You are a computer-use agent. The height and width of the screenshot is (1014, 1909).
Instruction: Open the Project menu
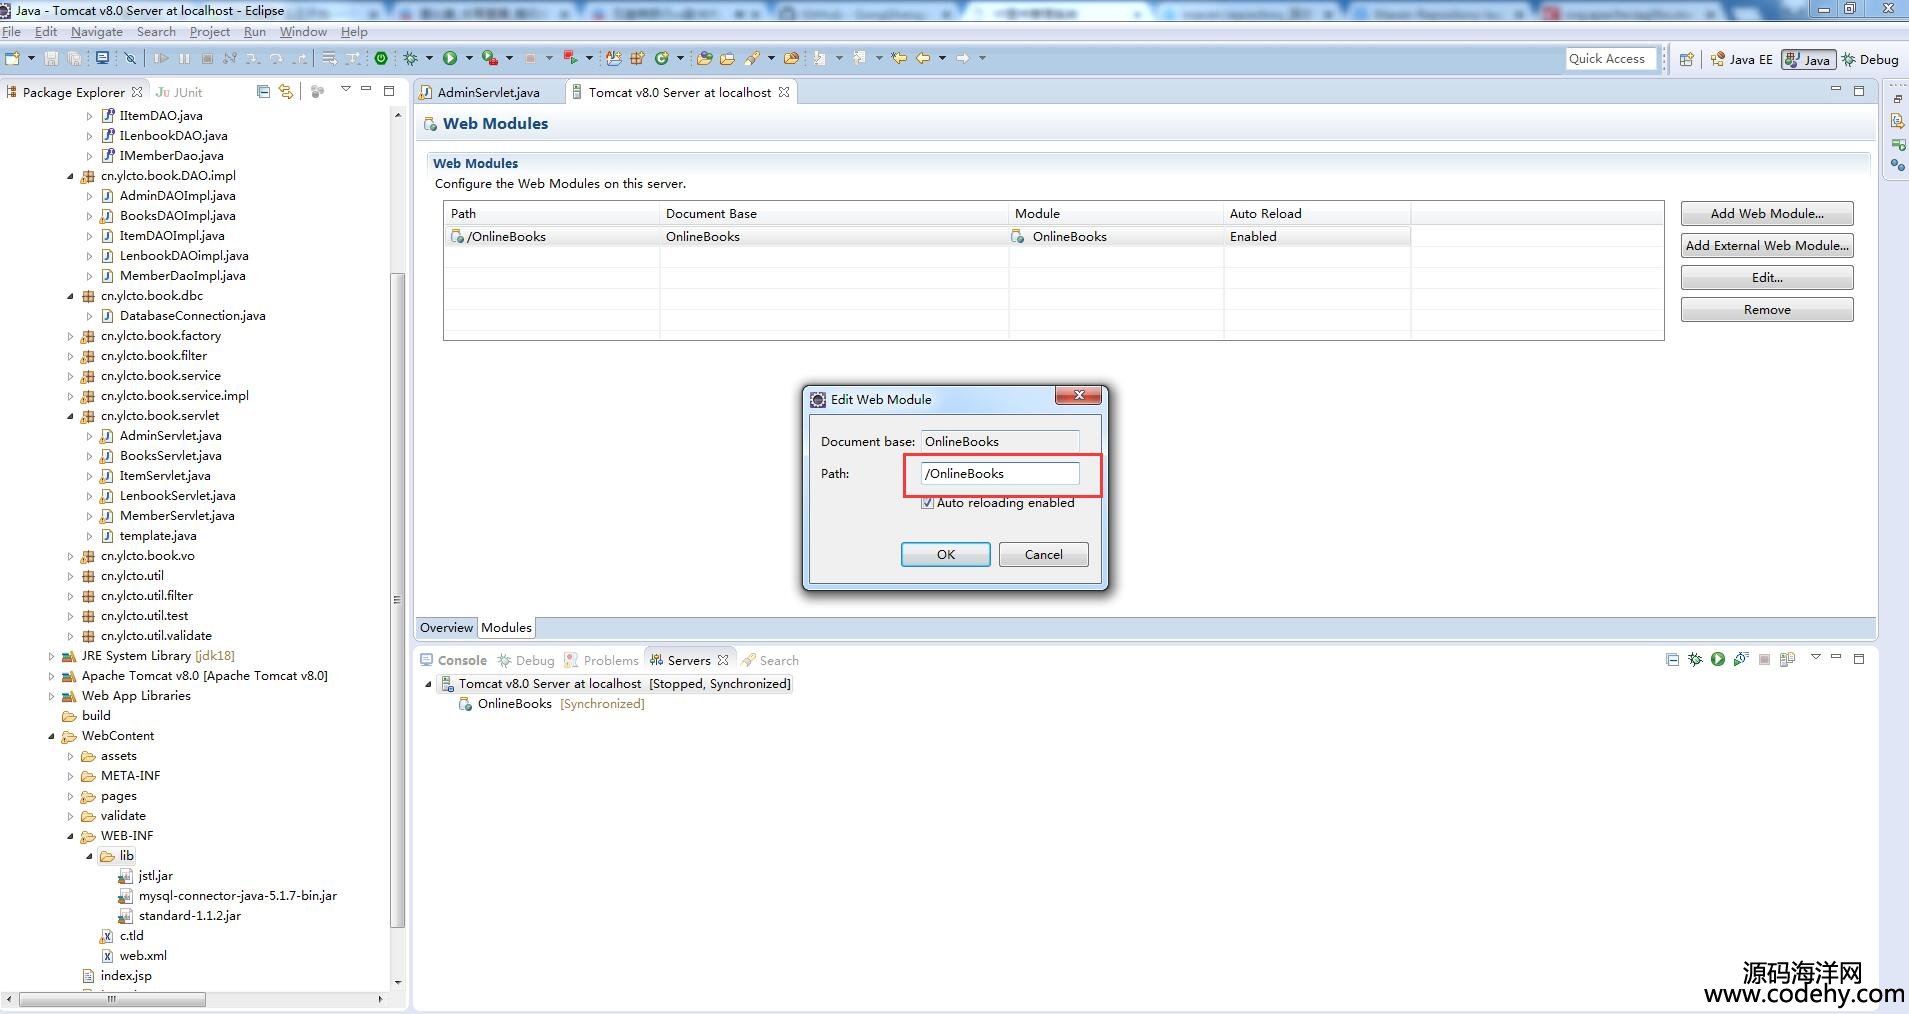click(210, 32)
